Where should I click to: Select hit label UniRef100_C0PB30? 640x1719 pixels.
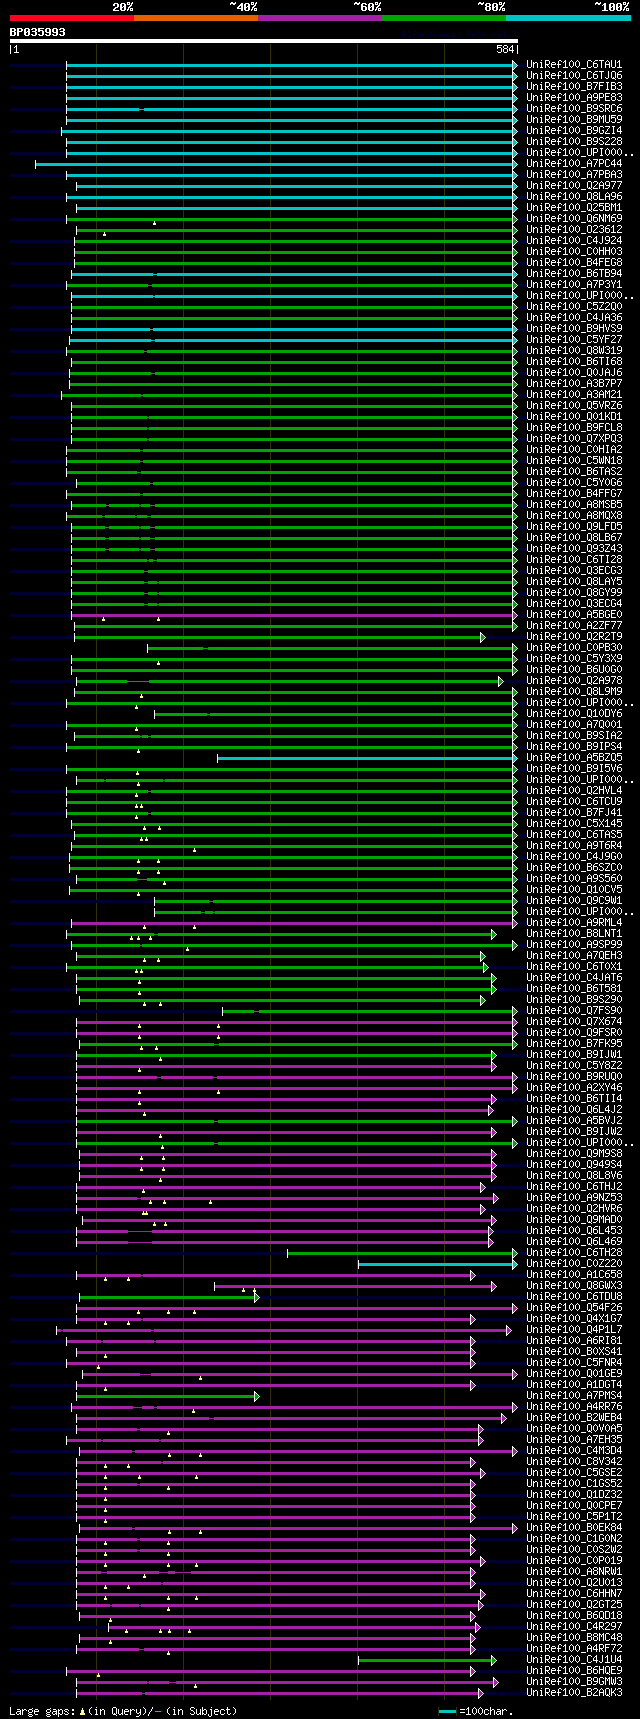point(574,648)
